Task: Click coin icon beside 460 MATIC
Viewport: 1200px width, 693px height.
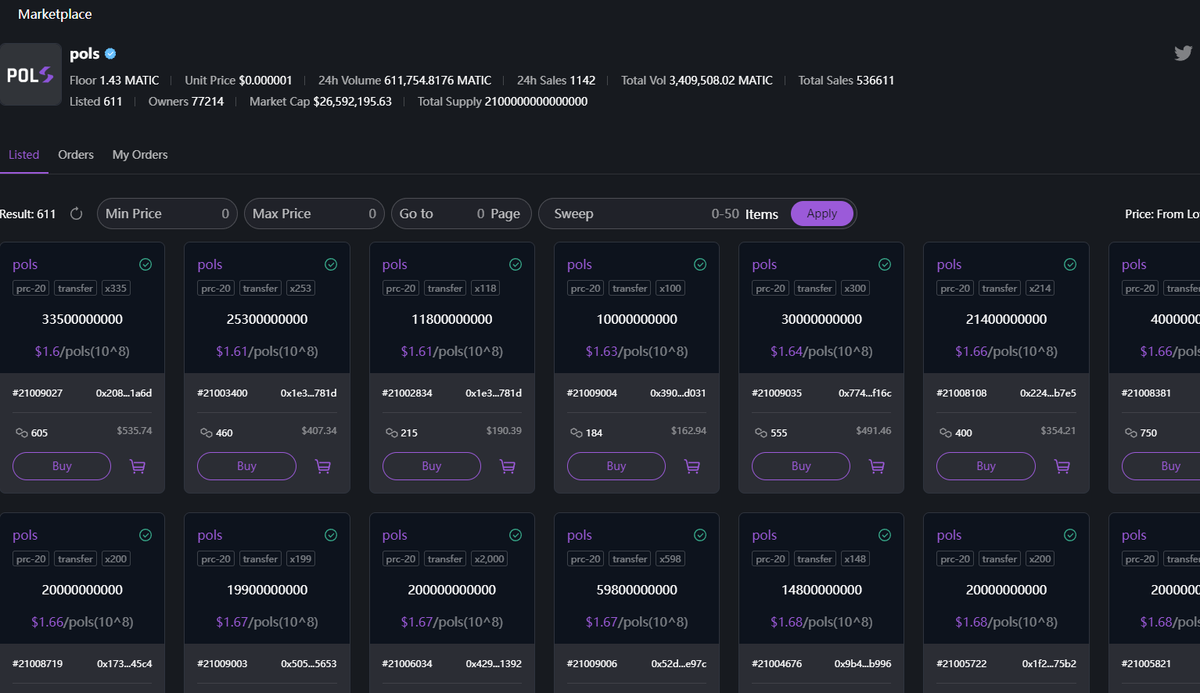Action: coord(206,433)
